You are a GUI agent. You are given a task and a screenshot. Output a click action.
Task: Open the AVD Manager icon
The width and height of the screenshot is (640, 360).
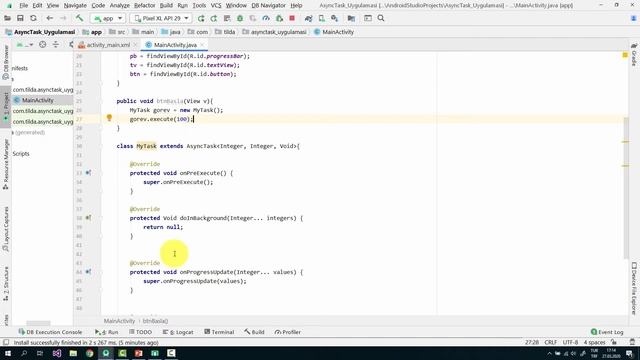pyautogui.click(x=322, y=18)
